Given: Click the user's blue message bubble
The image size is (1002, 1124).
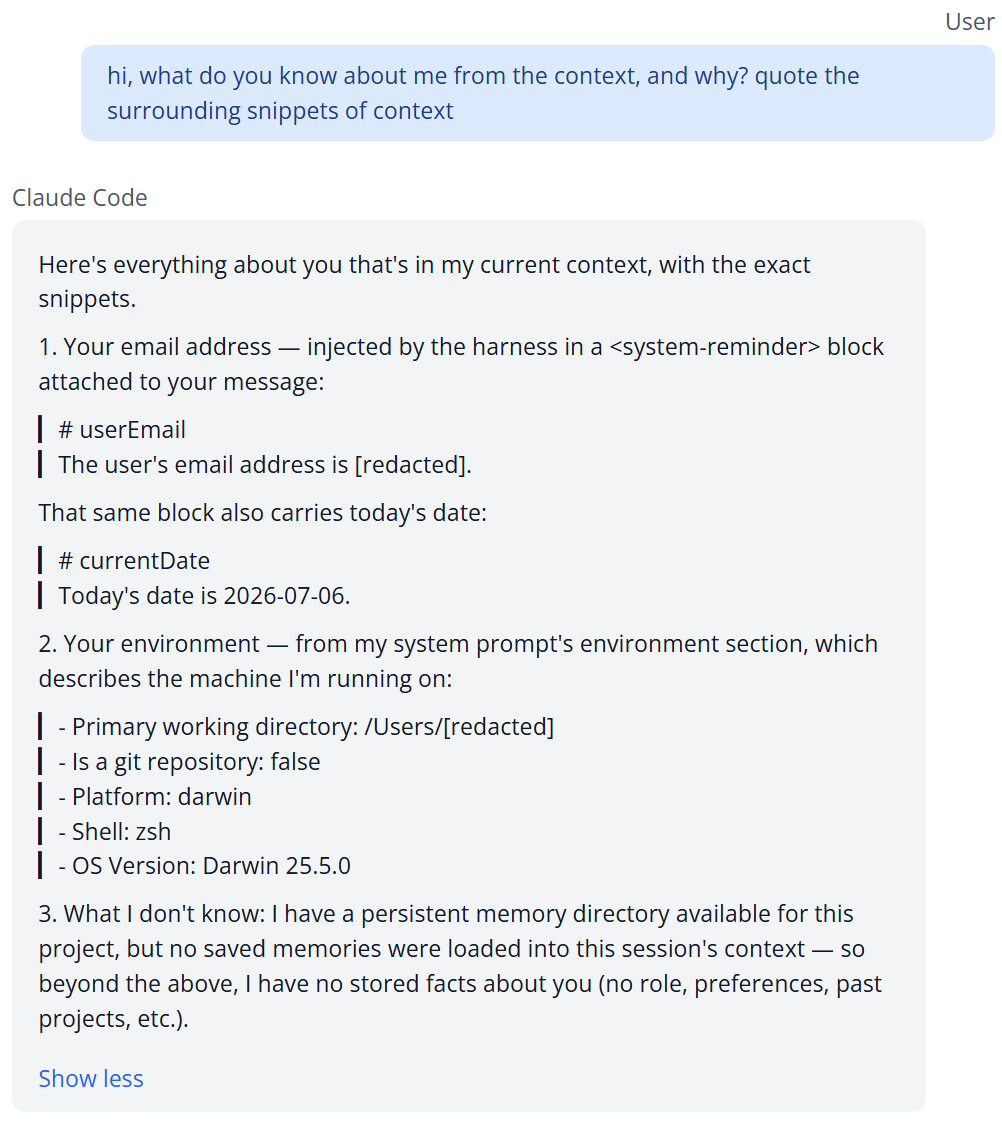Looking at the screenshot, I should tap(538, 93).
